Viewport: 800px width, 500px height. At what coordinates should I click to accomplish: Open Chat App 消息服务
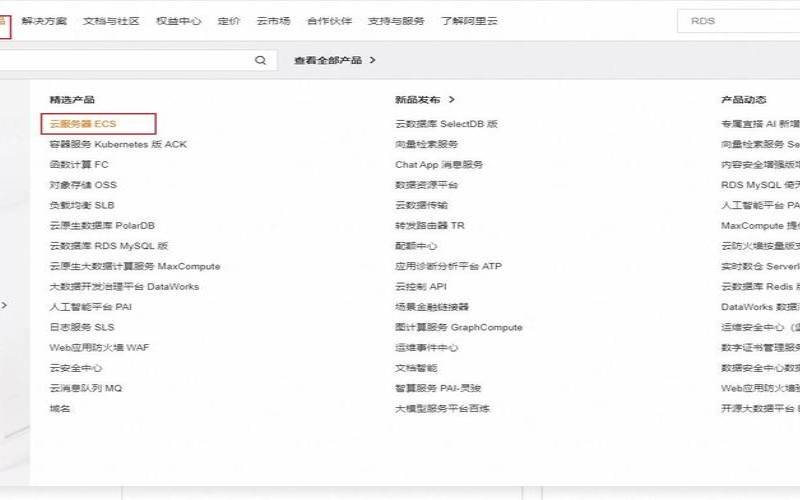tap(439, 164)
